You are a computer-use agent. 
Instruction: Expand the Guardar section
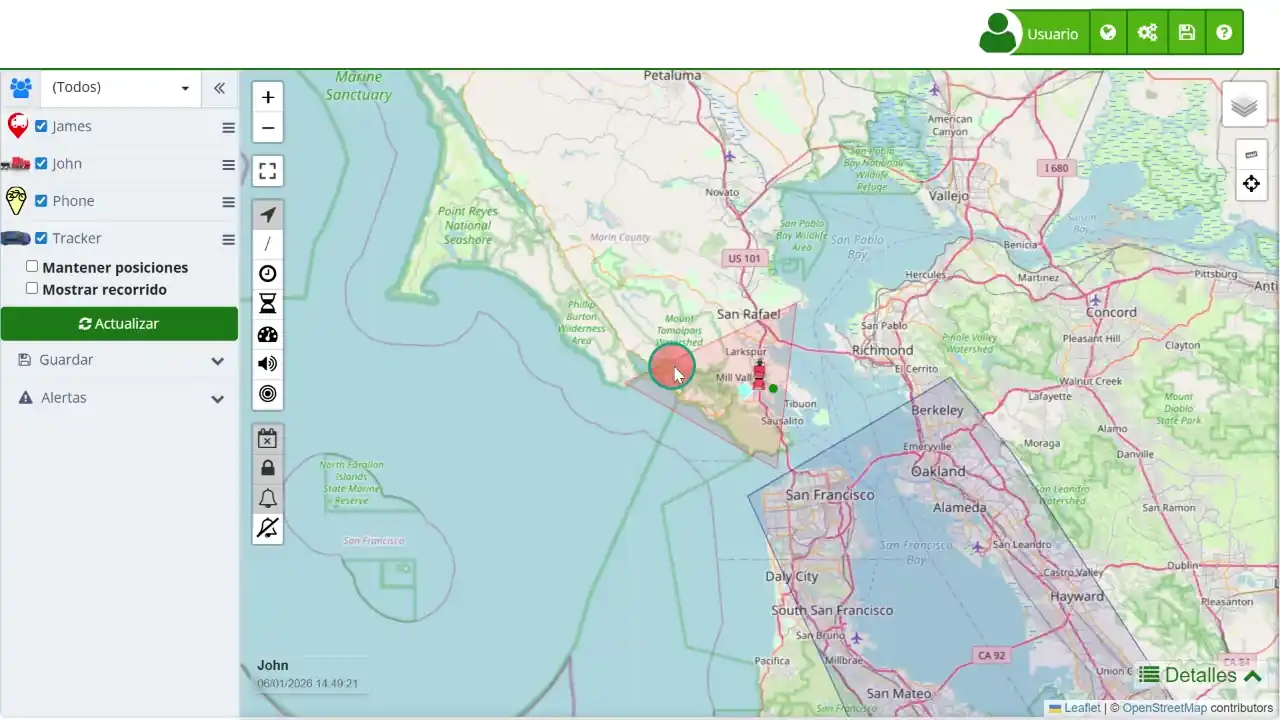pos(119,360)
